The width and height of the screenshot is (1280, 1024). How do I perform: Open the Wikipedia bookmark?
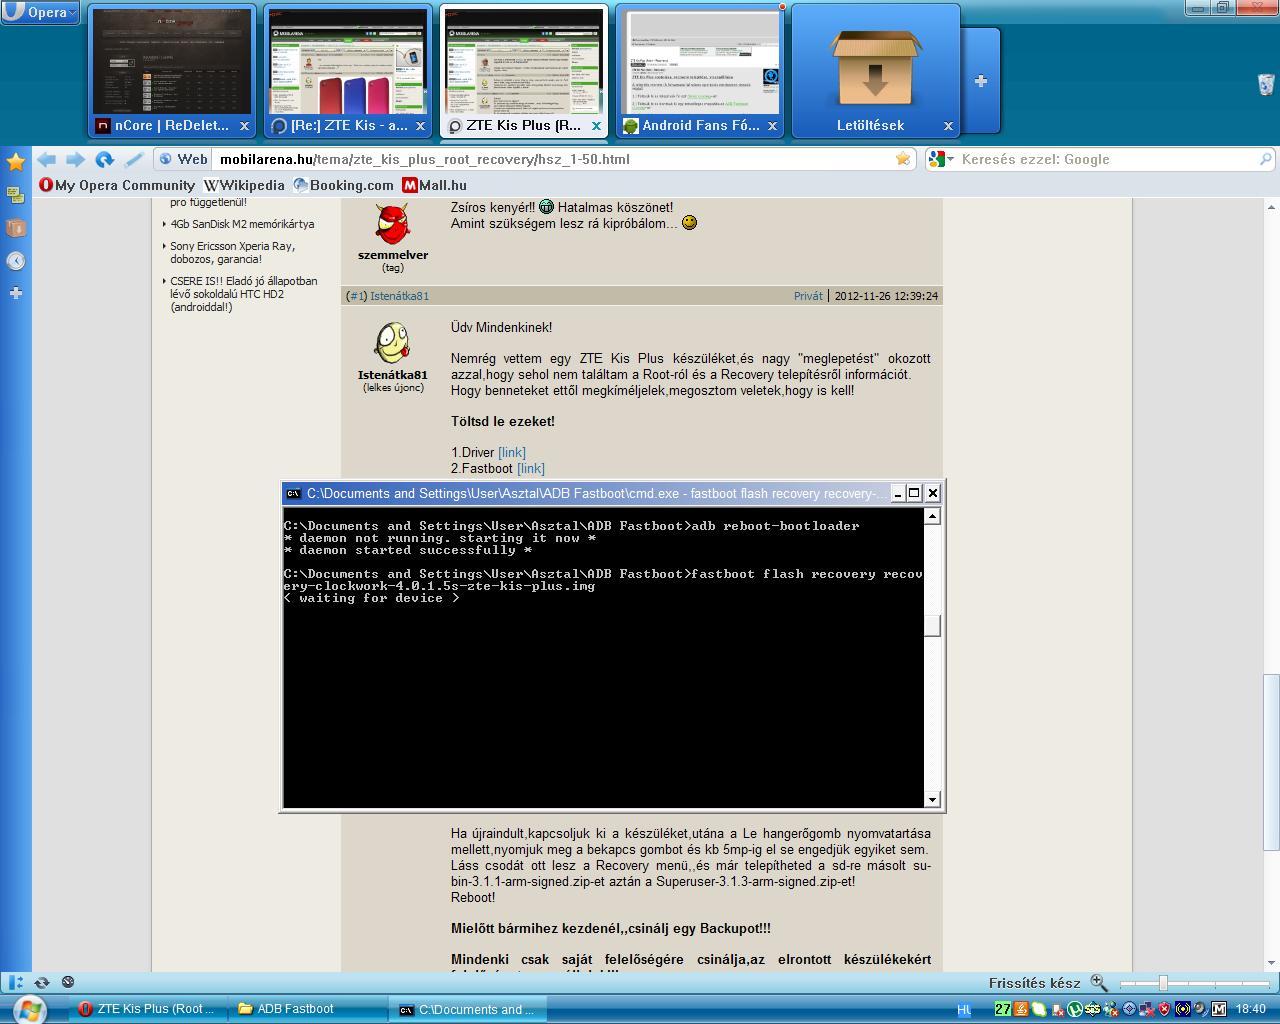[244, 185]
